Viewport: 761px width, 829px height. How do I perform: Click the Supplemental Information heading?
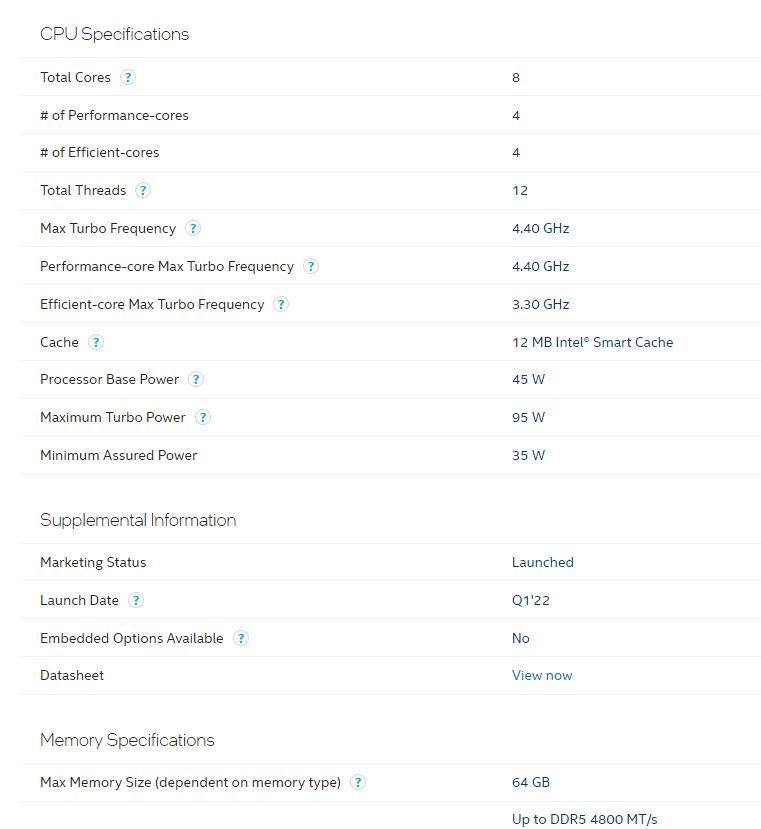coord(138,520)
